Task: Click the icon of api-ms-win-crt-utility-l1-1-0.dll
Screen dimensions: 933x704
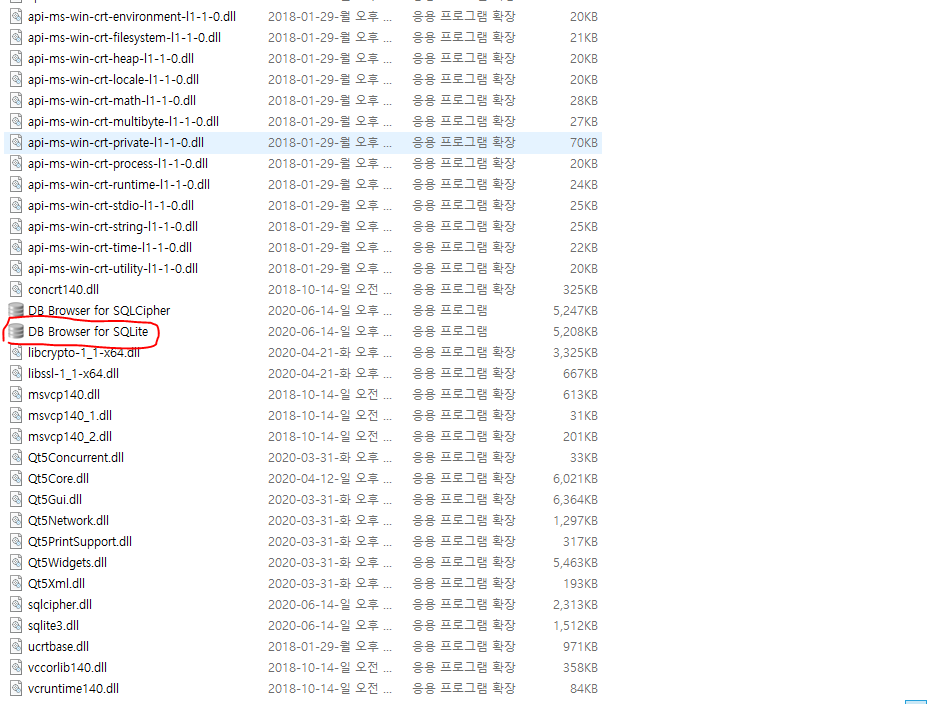Action: click(x=17, y=269)
